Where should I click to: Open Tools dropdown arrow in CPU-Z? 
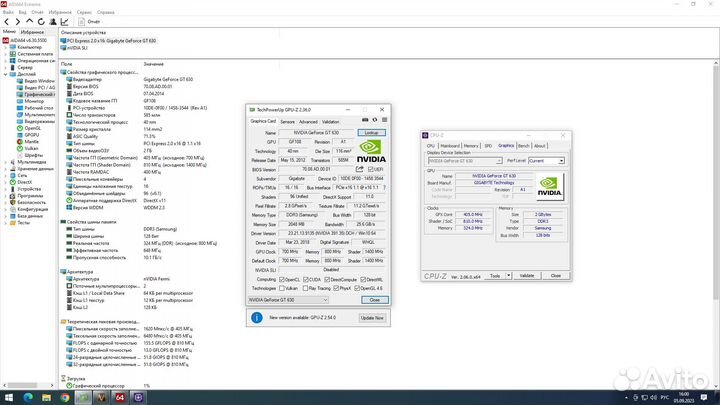(x=509, y=276)
